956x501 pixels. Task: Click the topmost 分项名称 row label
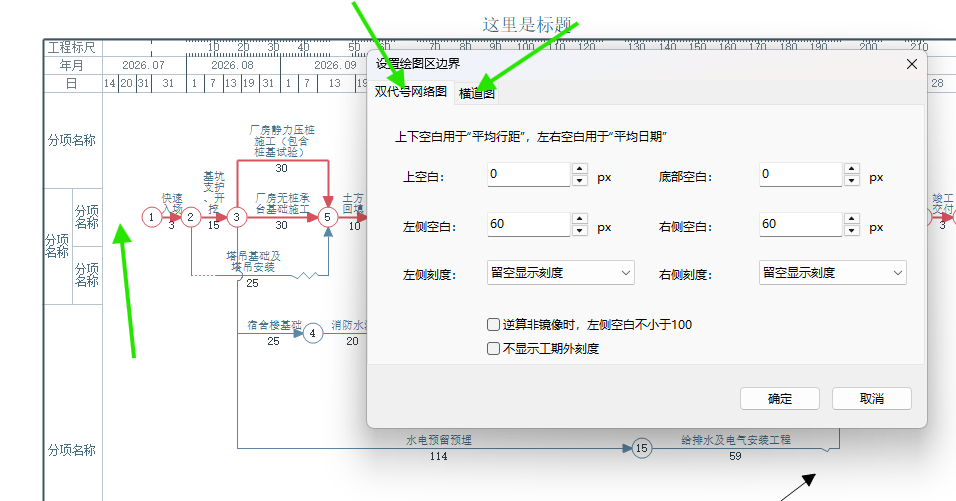(x=72, y=140)
